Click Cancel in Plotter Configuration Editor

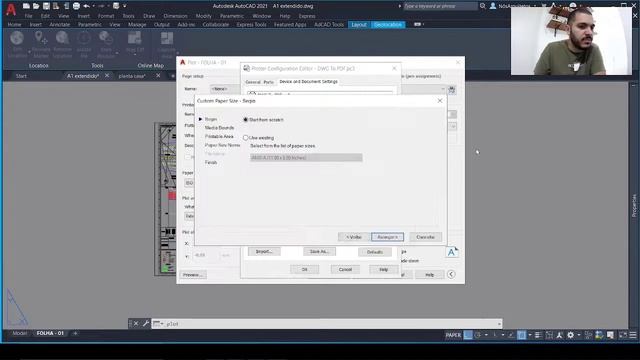pyautogui.click(x=345, y=269)
